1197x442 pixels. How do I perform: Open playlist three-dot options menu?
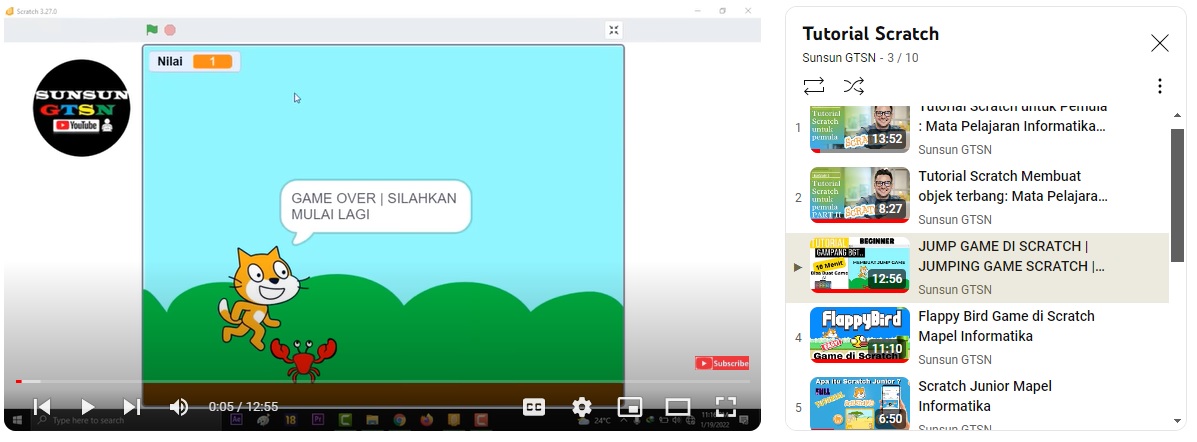pos(1160,85)
